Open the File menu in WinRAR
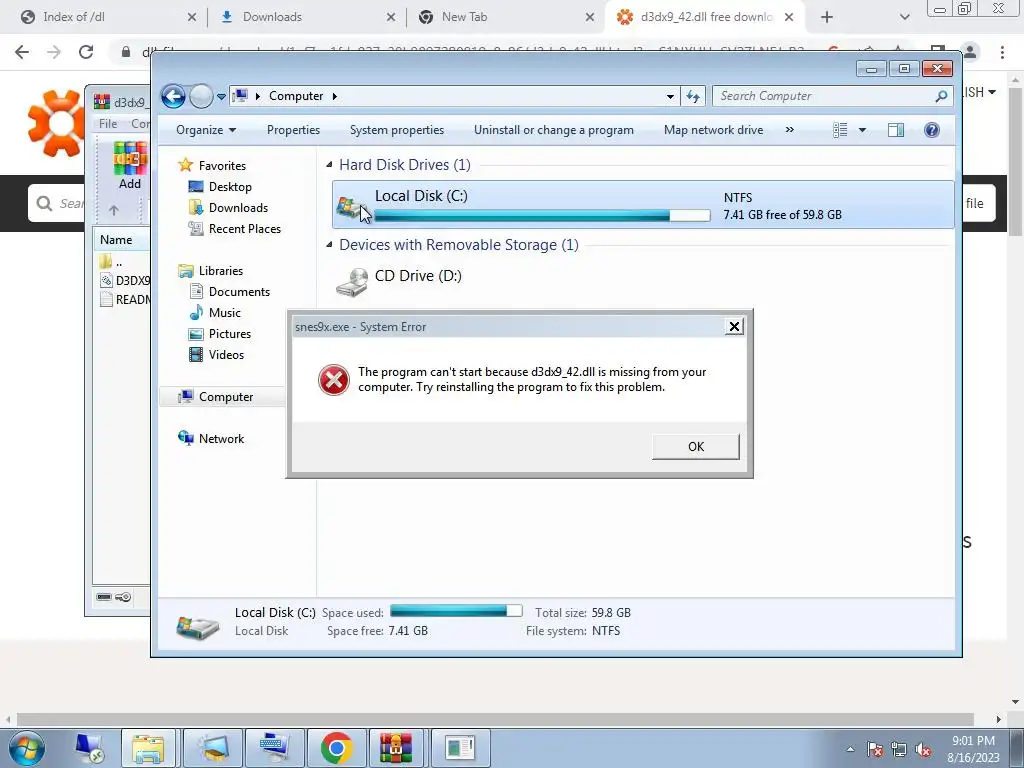The image size is (1024, 768). (108, 123)
